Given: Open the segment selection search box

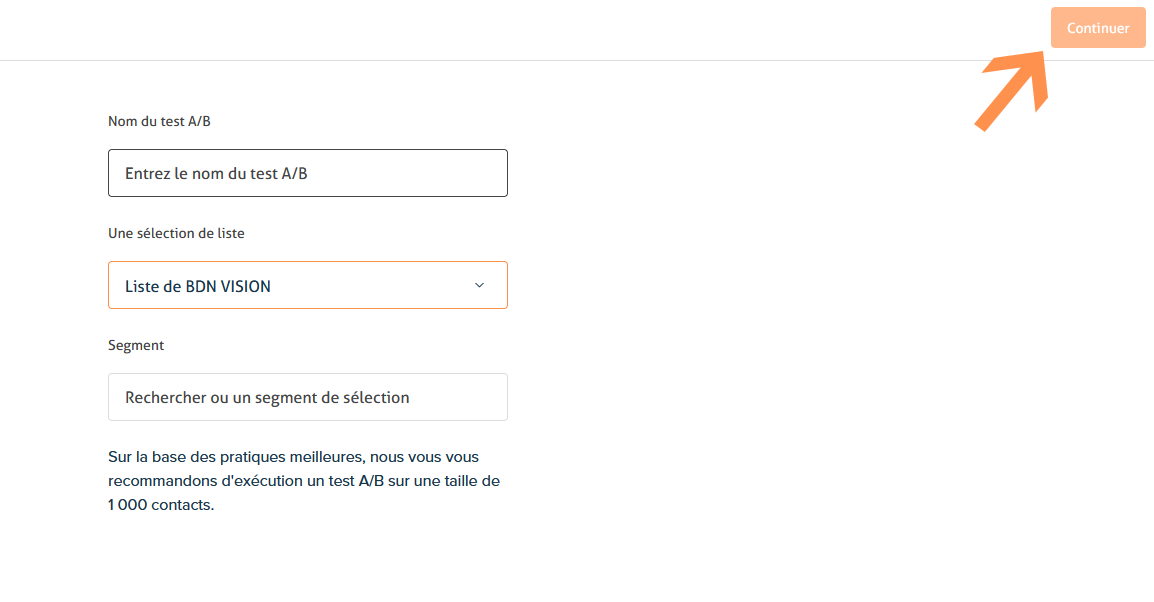Looking at the screenshot, I should (x=307, y=397).
